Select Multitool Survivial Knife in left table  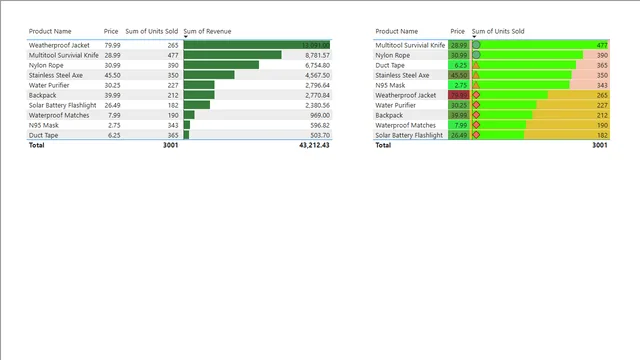coord(64,55)
